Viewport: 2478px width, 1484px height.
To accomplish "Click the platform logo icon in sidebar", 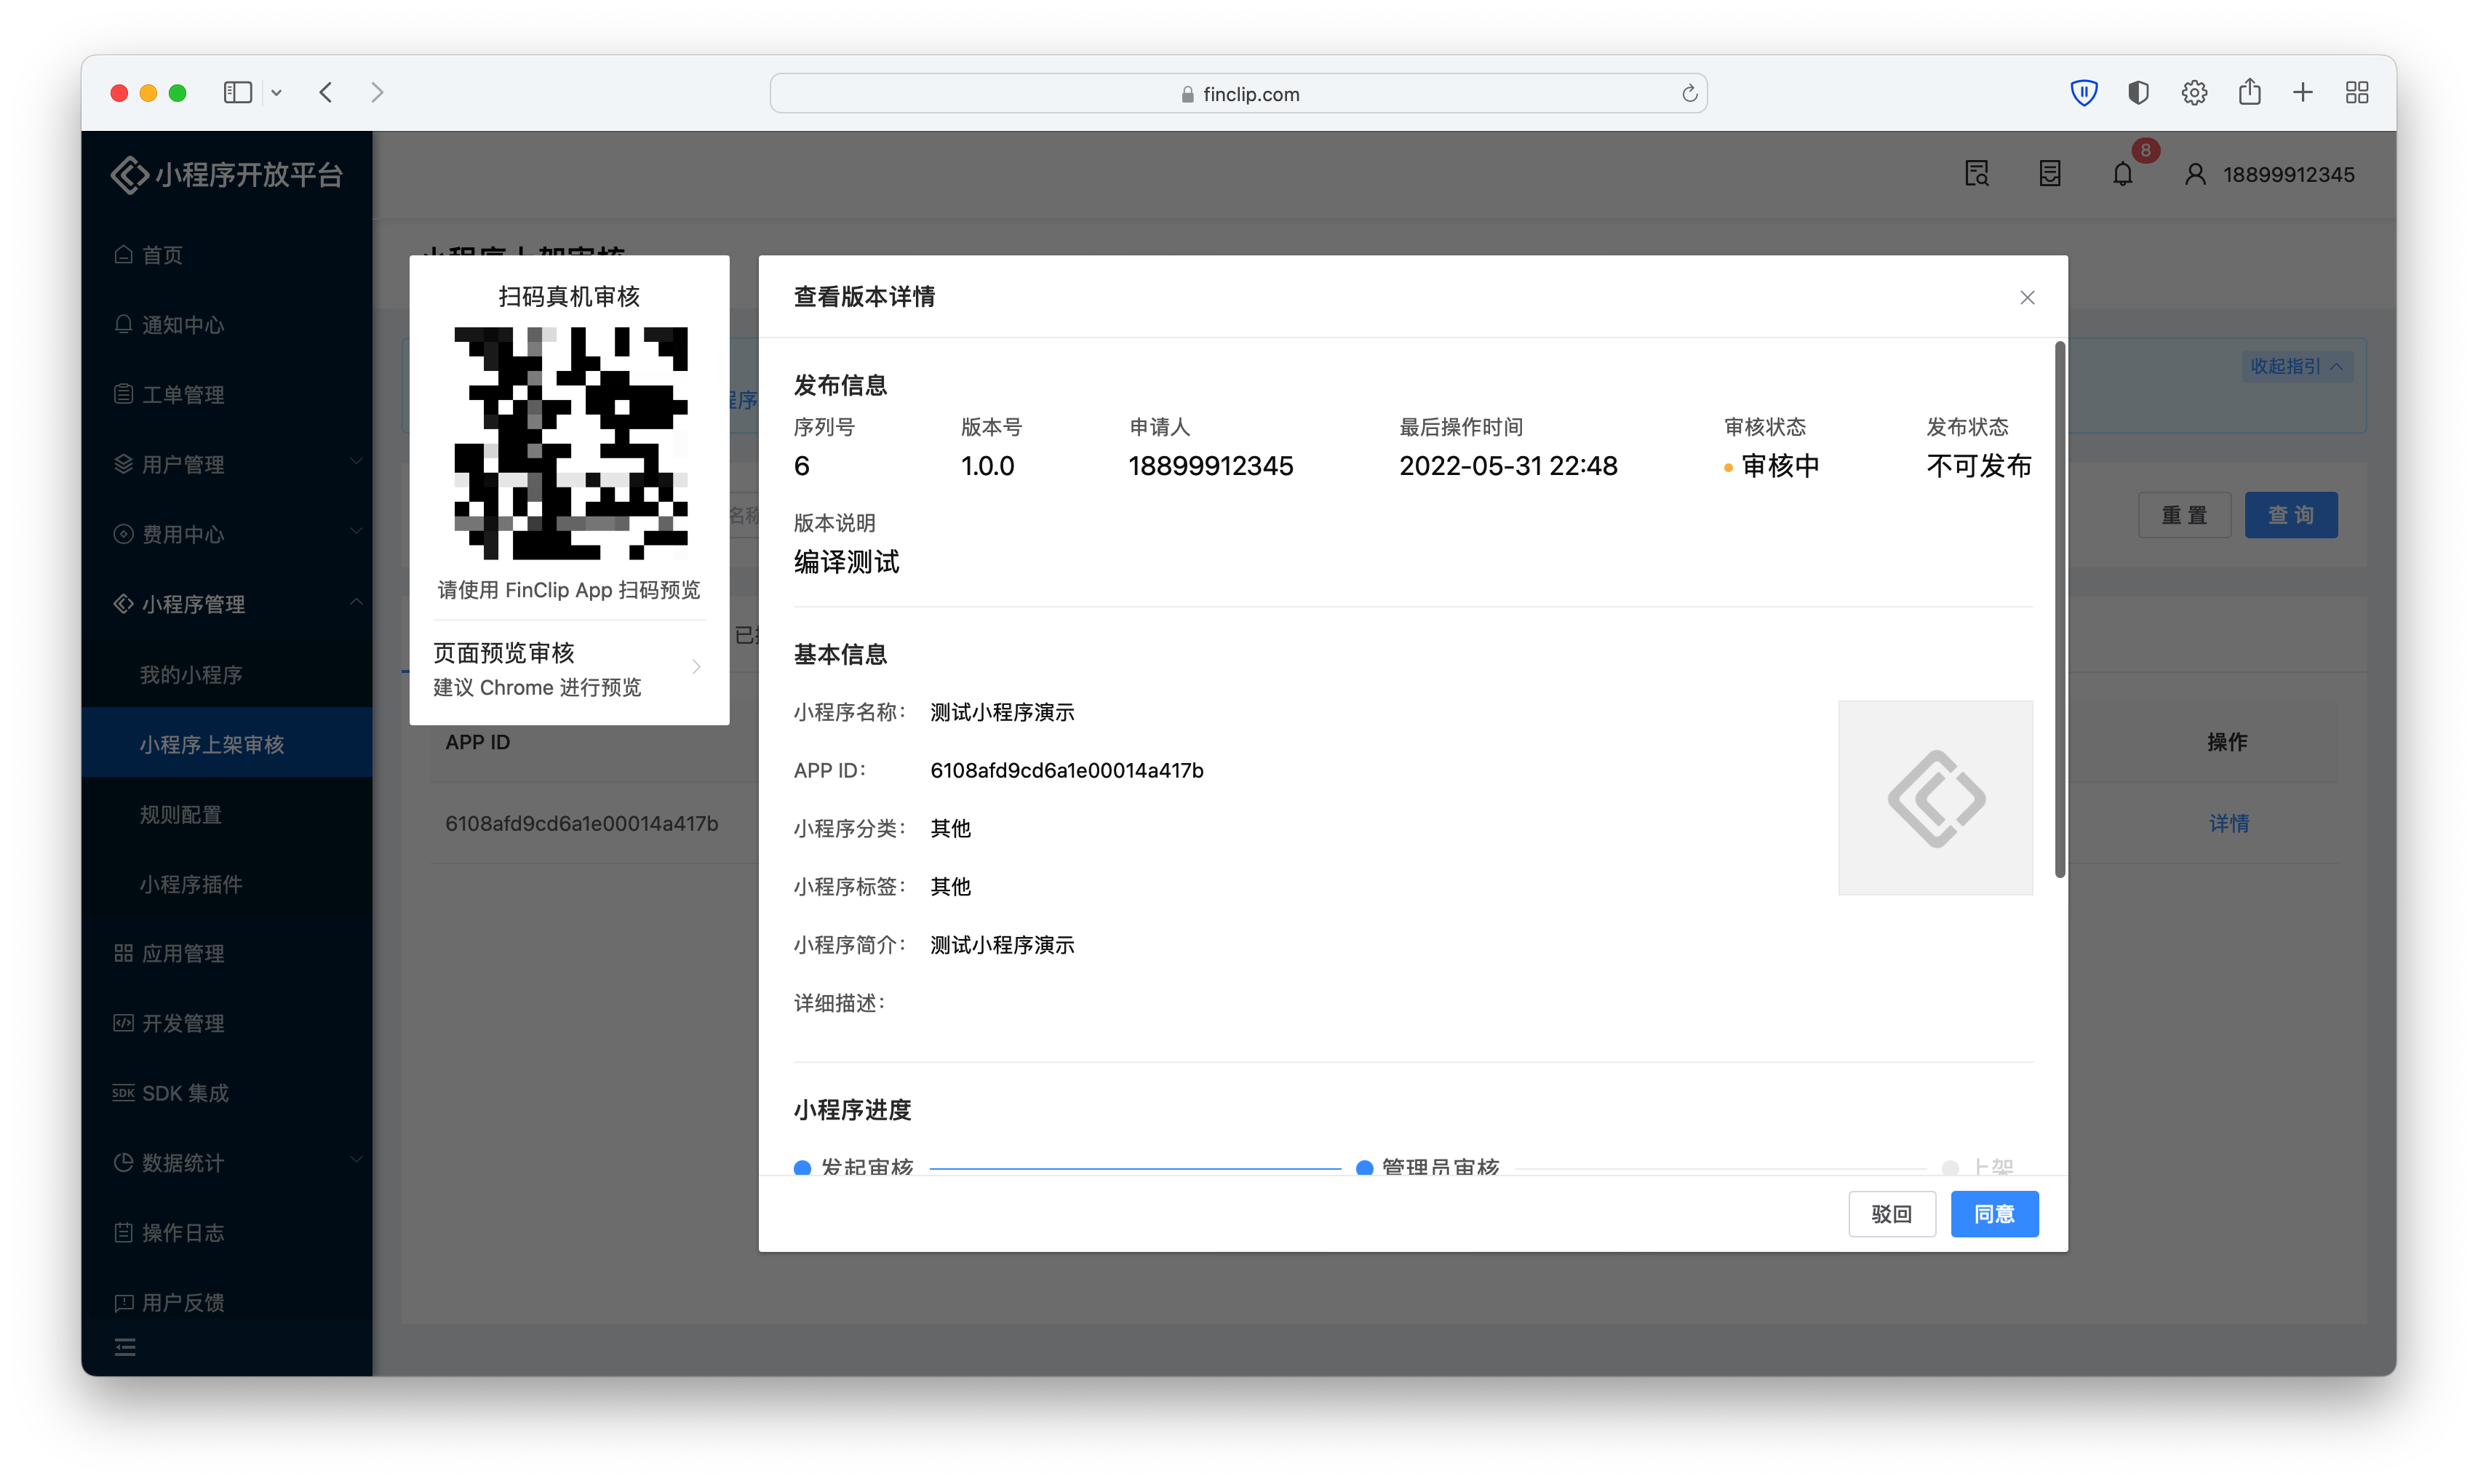I will pos(129,175).
